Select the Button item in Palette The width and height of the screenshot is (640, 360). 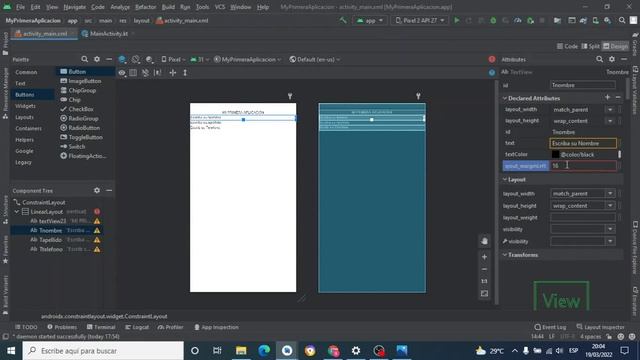85,71
